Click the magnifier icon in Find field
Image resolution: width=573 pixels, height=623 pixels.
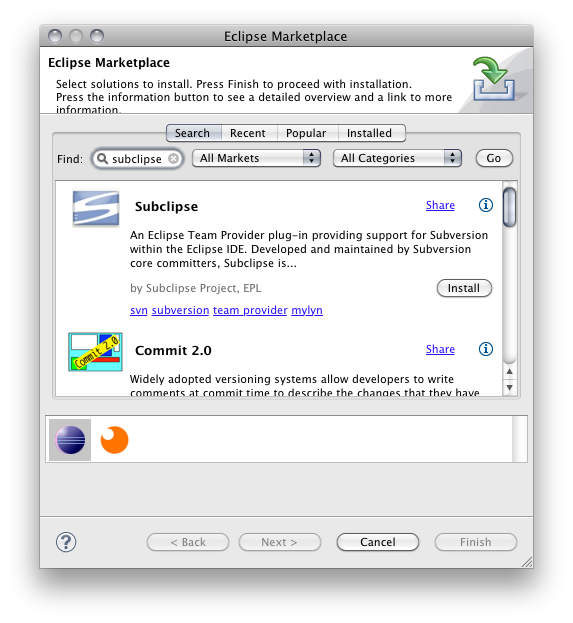[x=102, y=159]
